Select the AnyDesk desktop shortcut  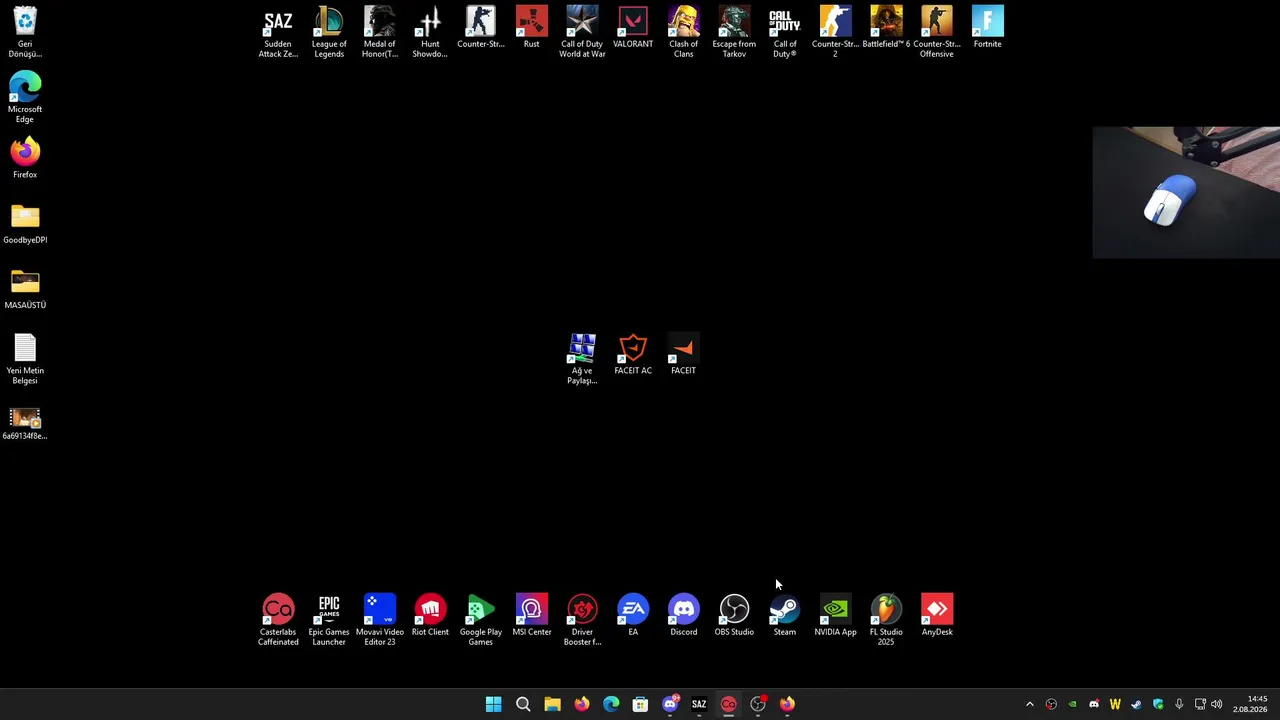click(937, 615)
